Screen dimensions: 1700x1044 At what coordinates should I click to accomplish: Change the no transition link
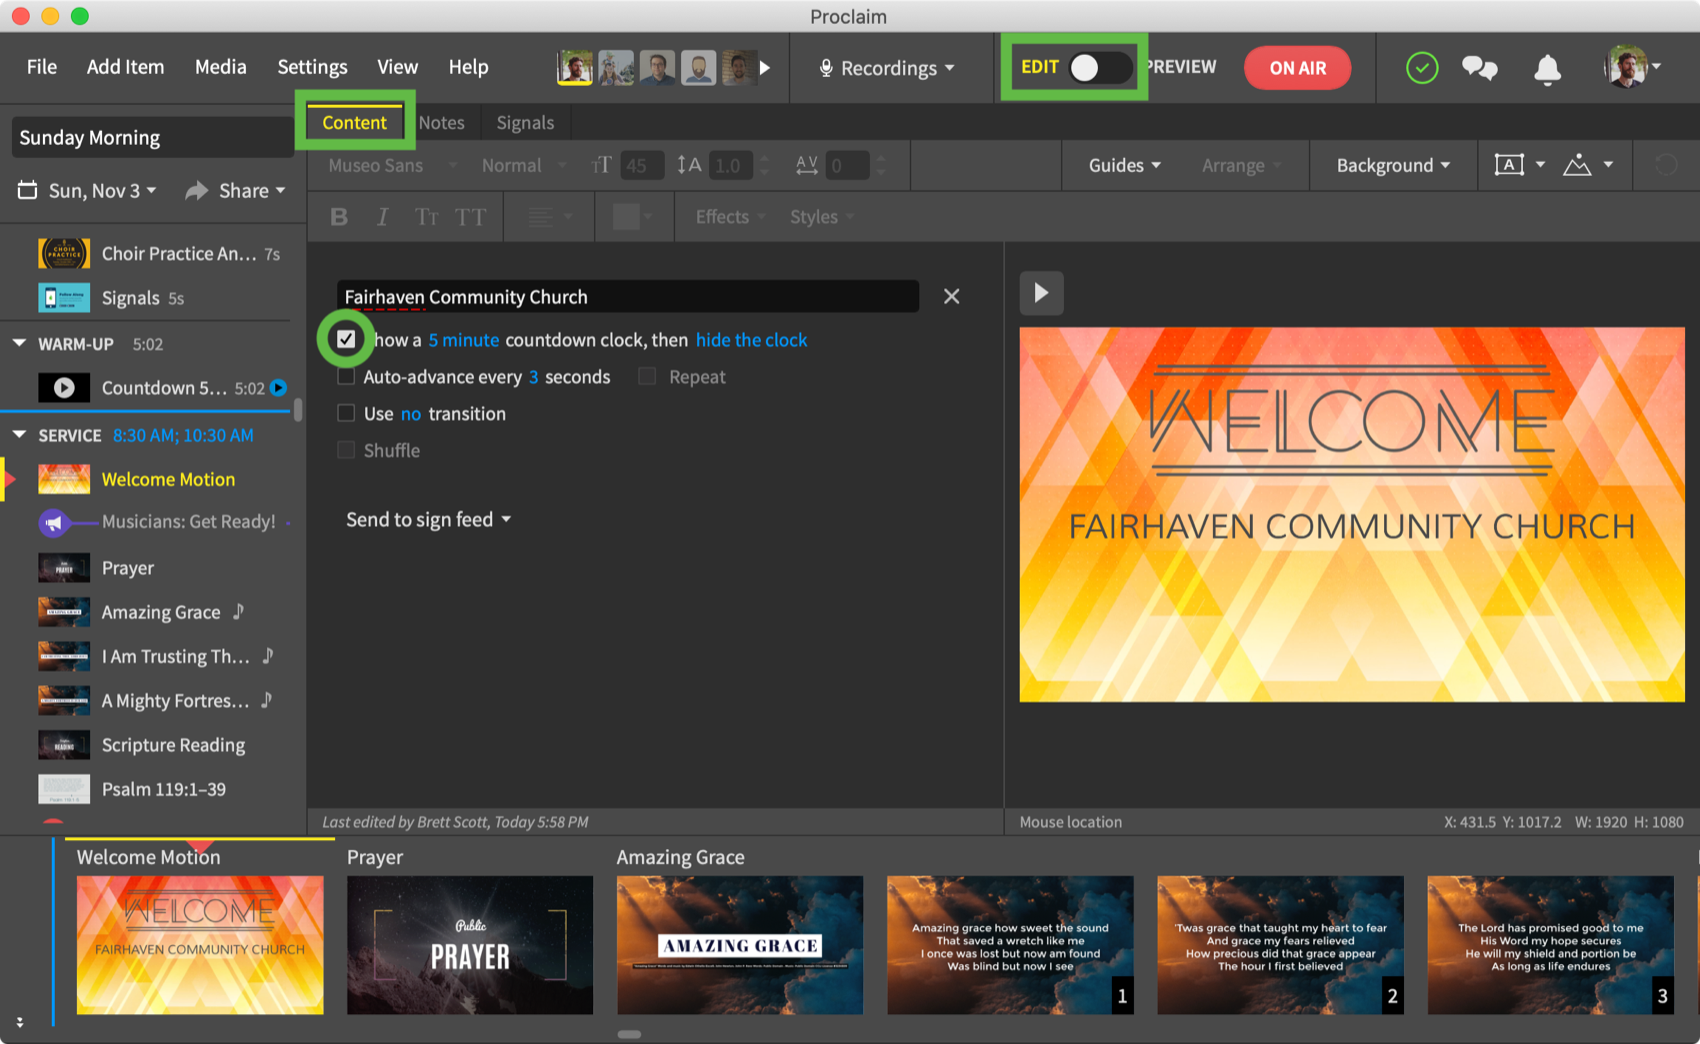[x=411, y=414]
